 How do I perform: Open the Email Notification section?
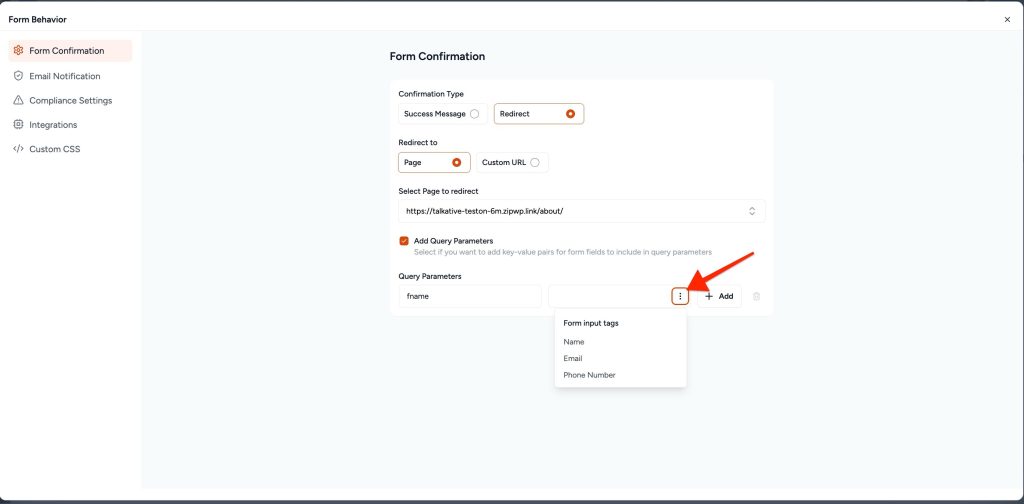point(65,76)
